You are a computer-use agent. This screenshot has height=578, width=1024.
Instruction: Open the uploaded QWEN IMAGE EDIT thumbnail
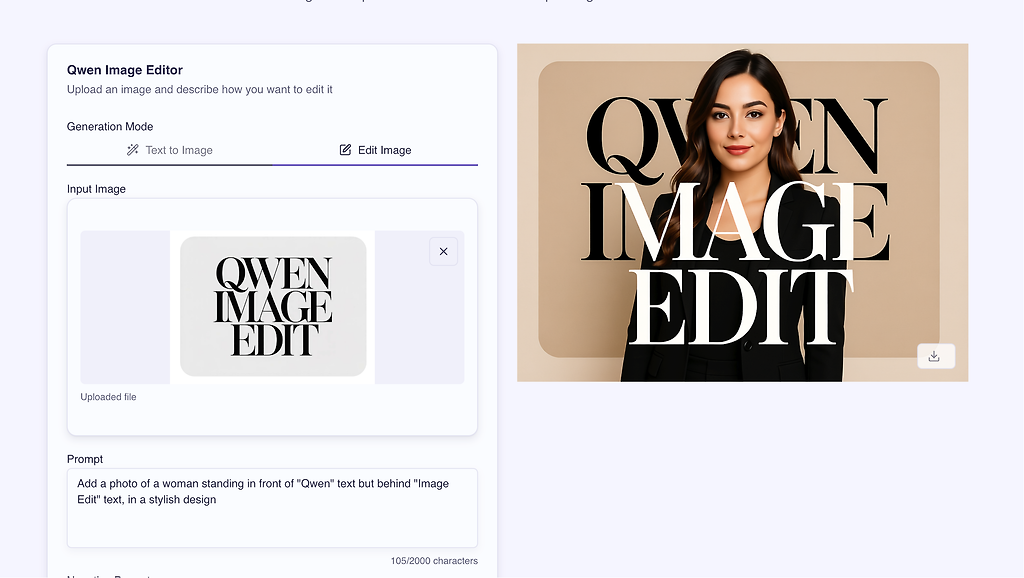[x=273, y=306]
